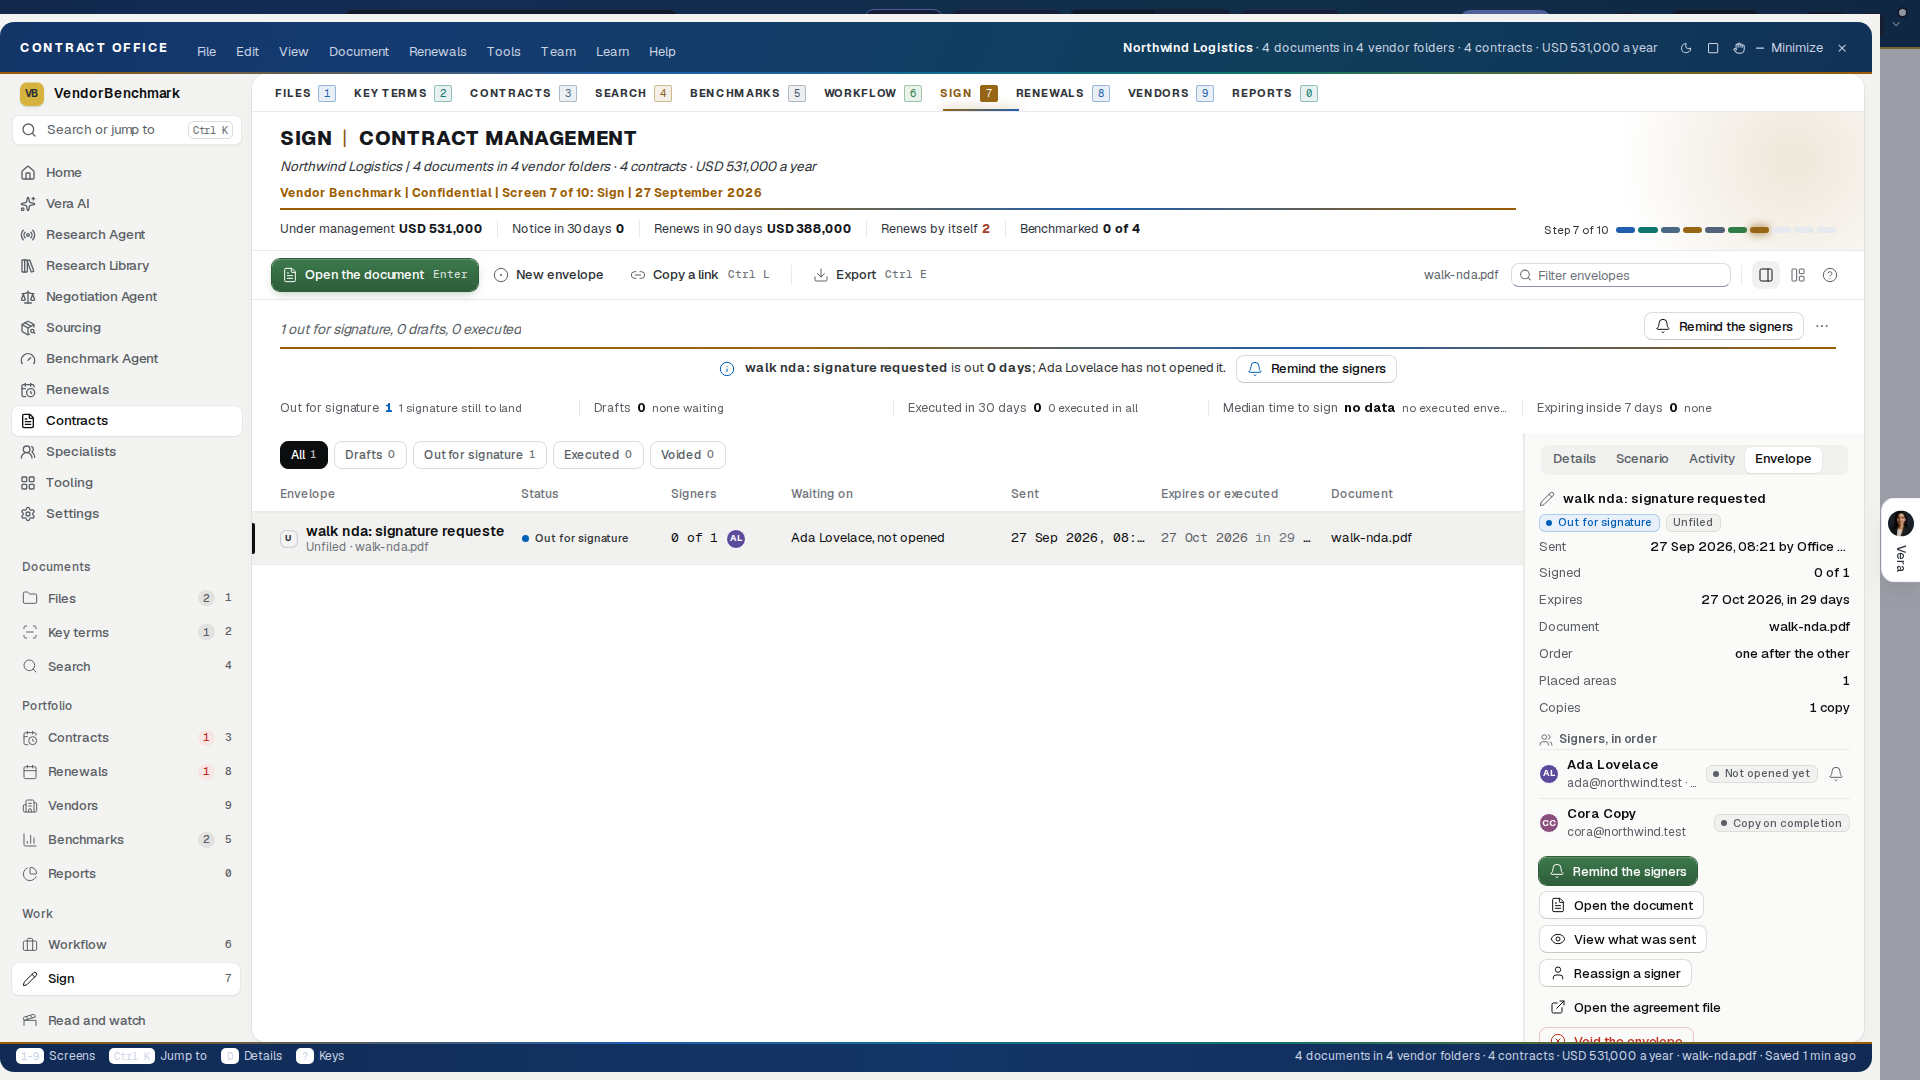Click bell icon beside Ada Lovelace signer

[1836, 773]
